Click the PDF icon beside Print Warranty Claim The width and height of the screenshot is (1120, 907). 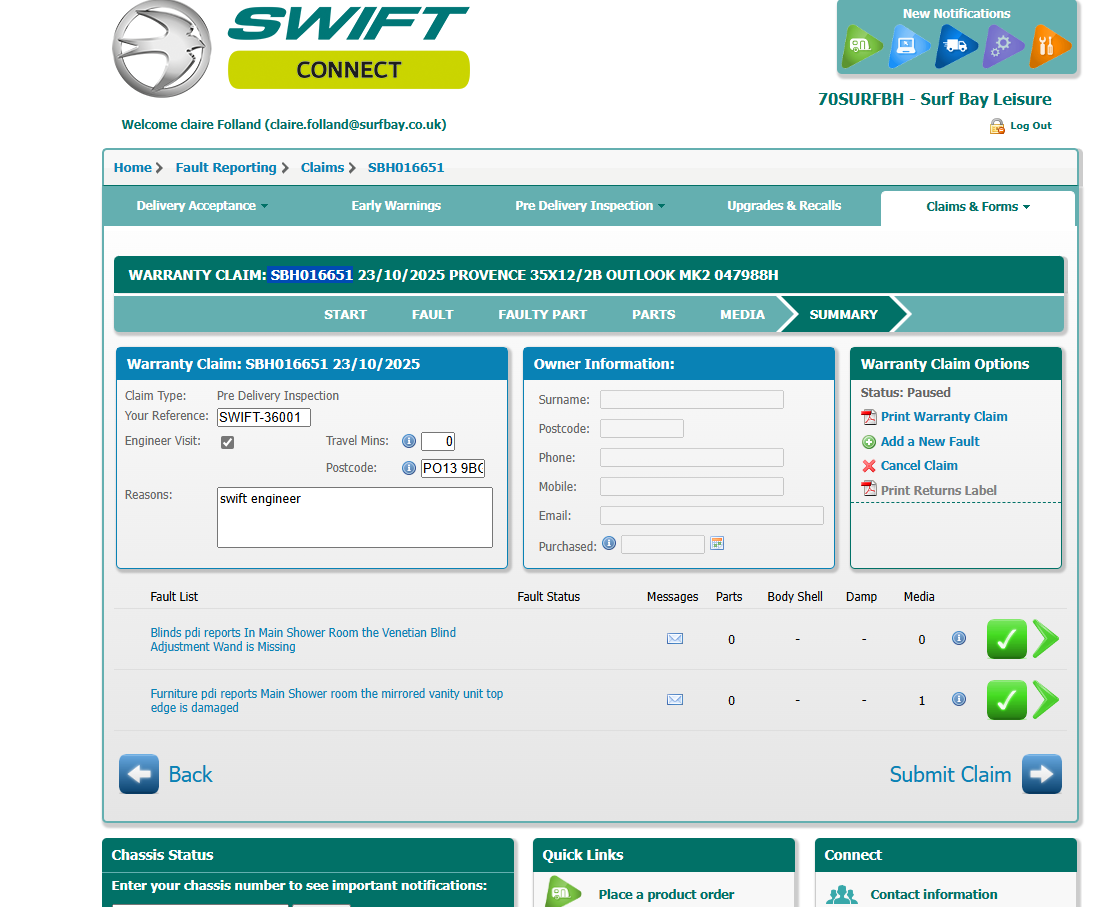[x=869, y=417]
